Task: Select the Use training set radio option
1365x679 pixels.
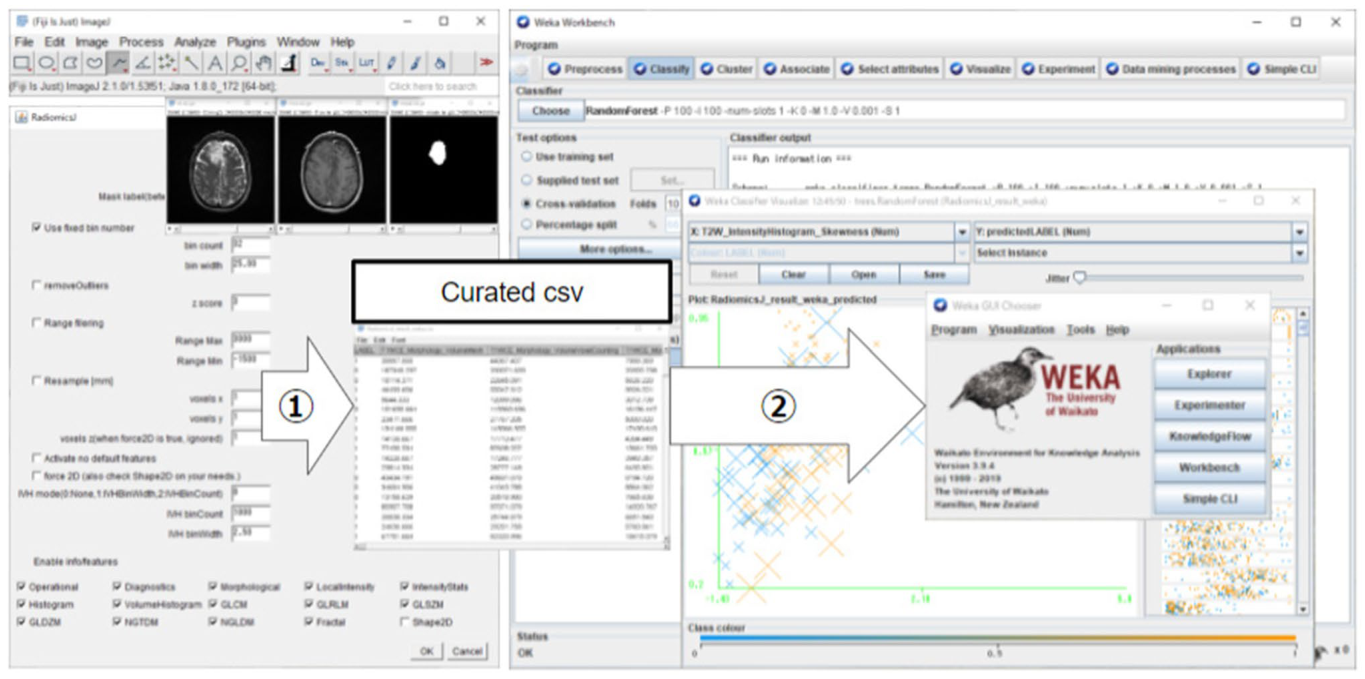Action: 526,157
